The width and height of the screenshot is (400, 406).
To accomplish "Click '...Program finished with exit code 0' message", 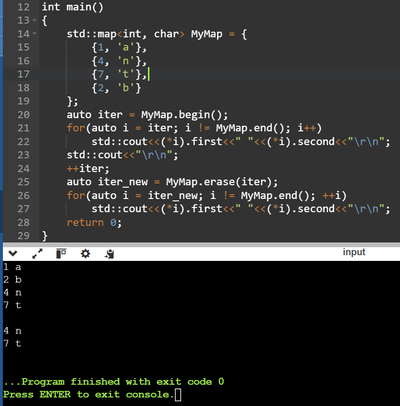I will (x=114, y=382).
